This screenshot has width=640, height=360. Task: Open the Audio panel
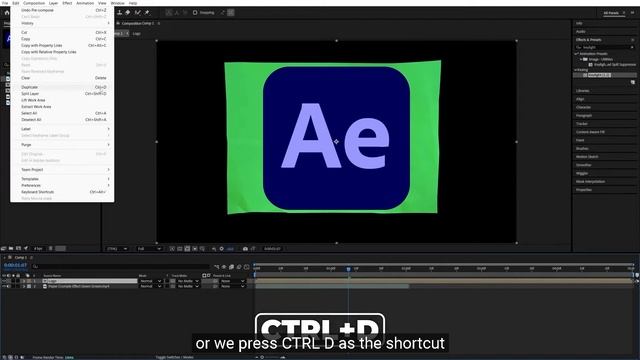(x=580, y=31)
